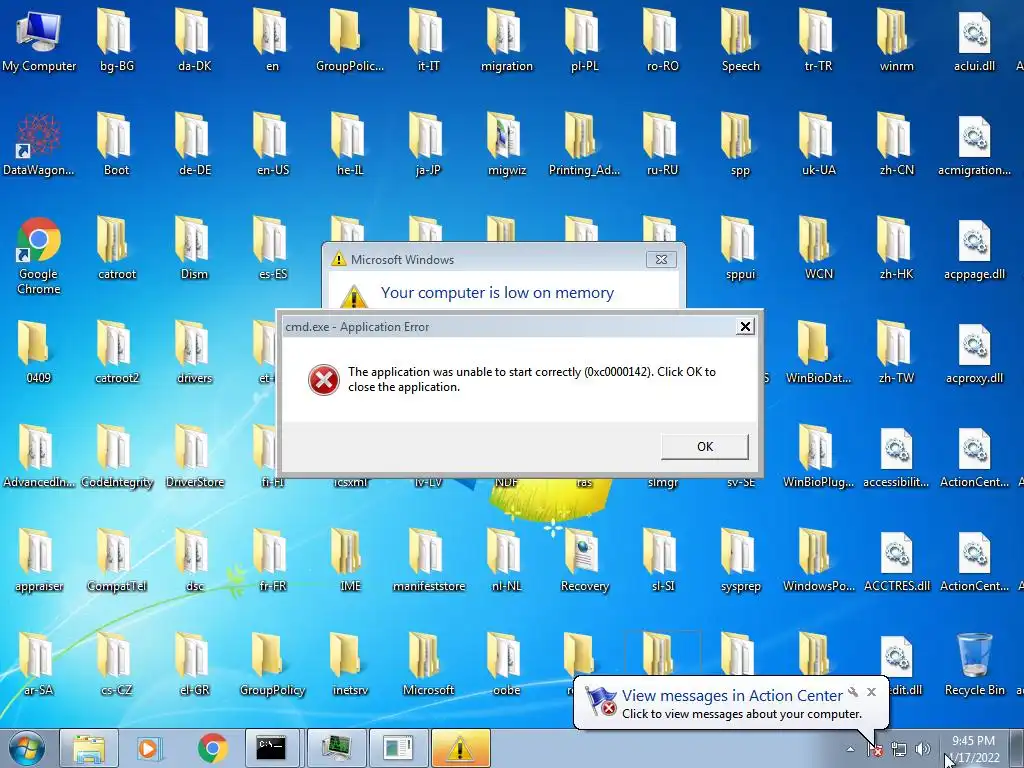Select the Recovery folder icon

[x=584, y=560]
